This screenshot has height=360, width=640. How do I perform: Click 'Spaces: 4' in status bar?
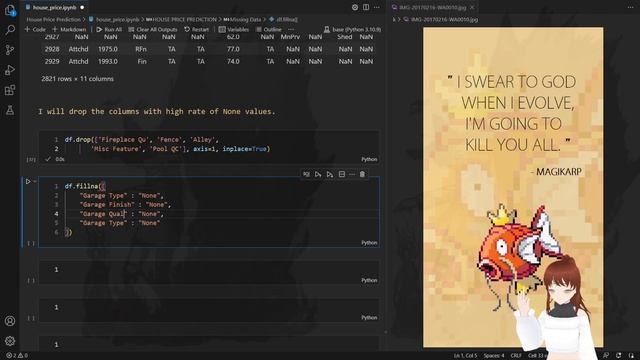[x=494, y=356]
